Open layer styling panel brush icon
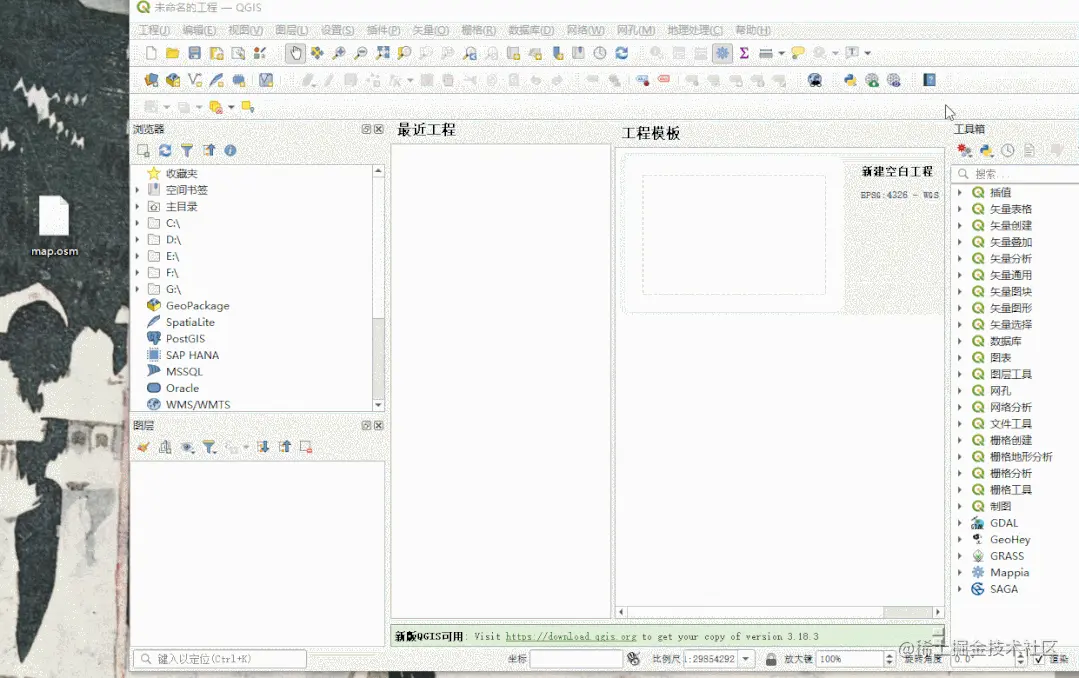The image size is (1079, 678). (x=143, y=447)
